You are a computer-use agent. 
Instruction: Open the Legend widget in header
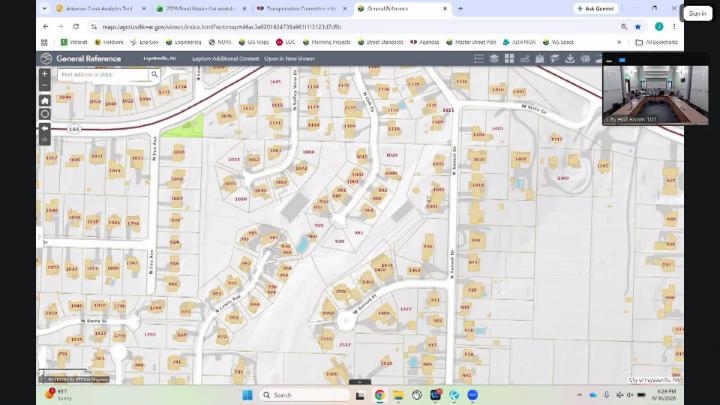click(479, 58)
